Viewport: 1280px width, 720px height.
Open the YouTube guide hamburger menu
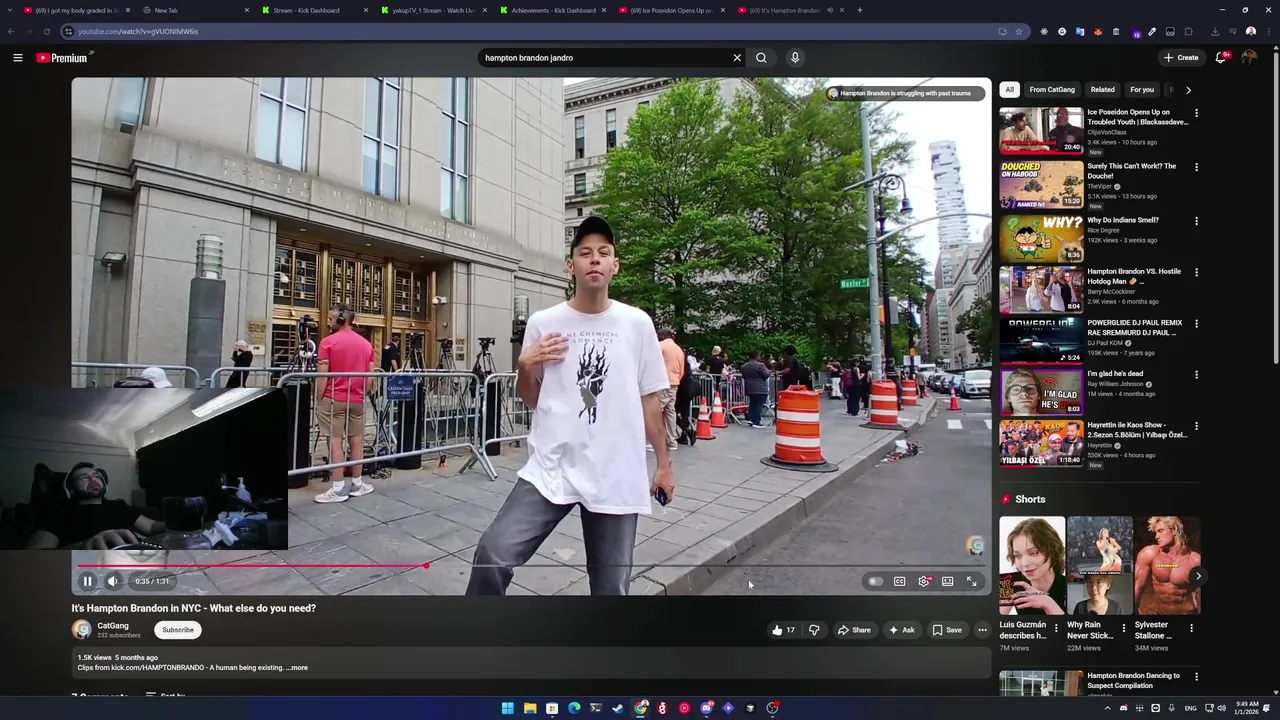click(x=17, y=58)
